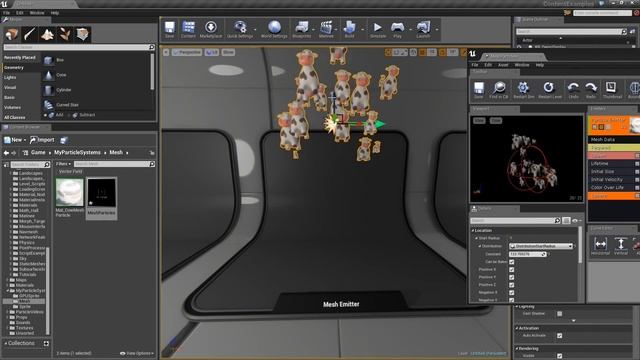This screenshot has width=640, height=360.
Task: Open Help menu in main editor
Action: pos(55,13)
